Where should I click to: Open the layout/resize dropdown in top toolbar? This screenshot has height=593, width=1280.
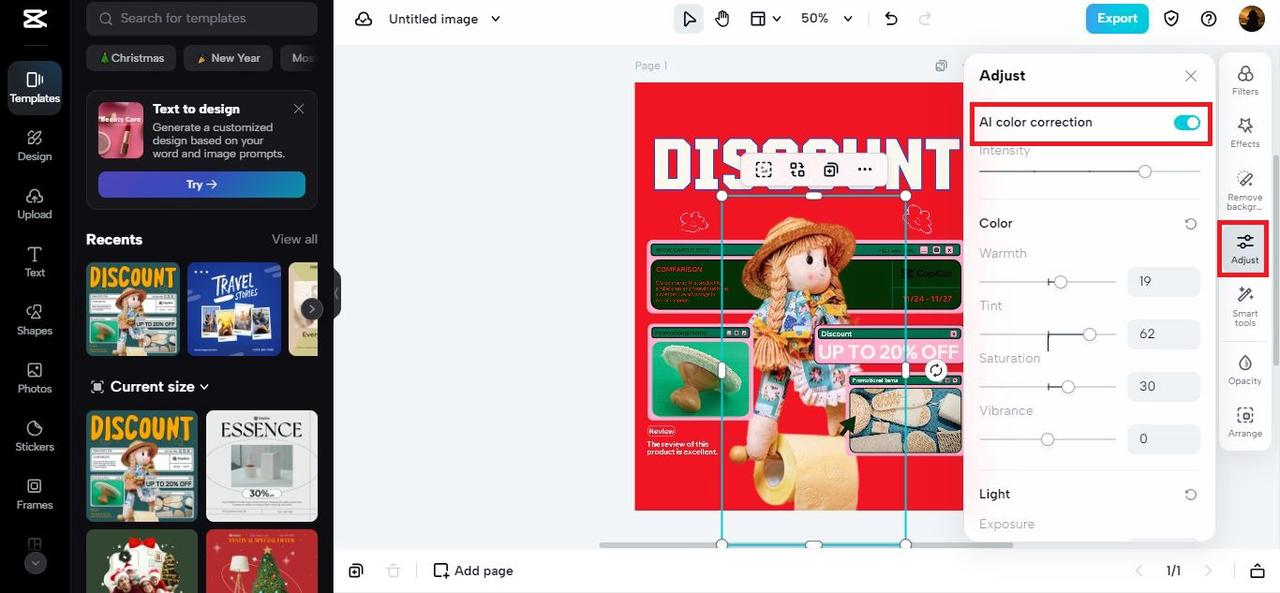click(x=766, y=19)
